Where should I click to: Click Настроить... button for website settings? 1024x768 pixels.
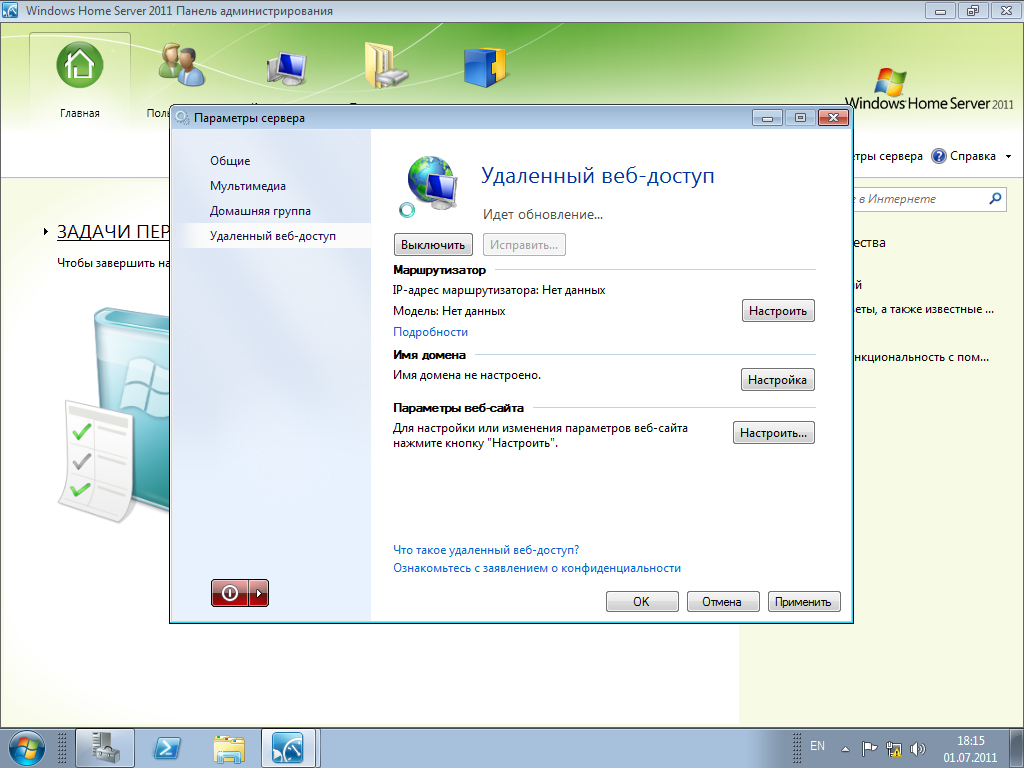773,433
